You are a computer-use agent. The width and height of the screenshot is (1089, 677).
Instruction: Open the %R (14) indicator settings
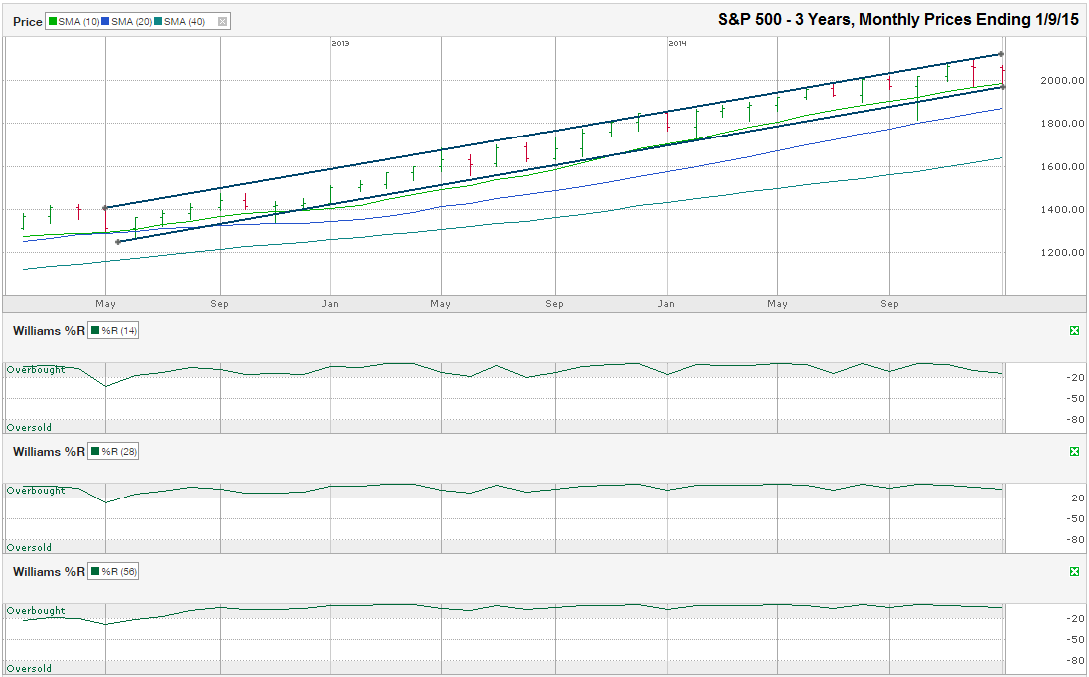click(113, 331)
